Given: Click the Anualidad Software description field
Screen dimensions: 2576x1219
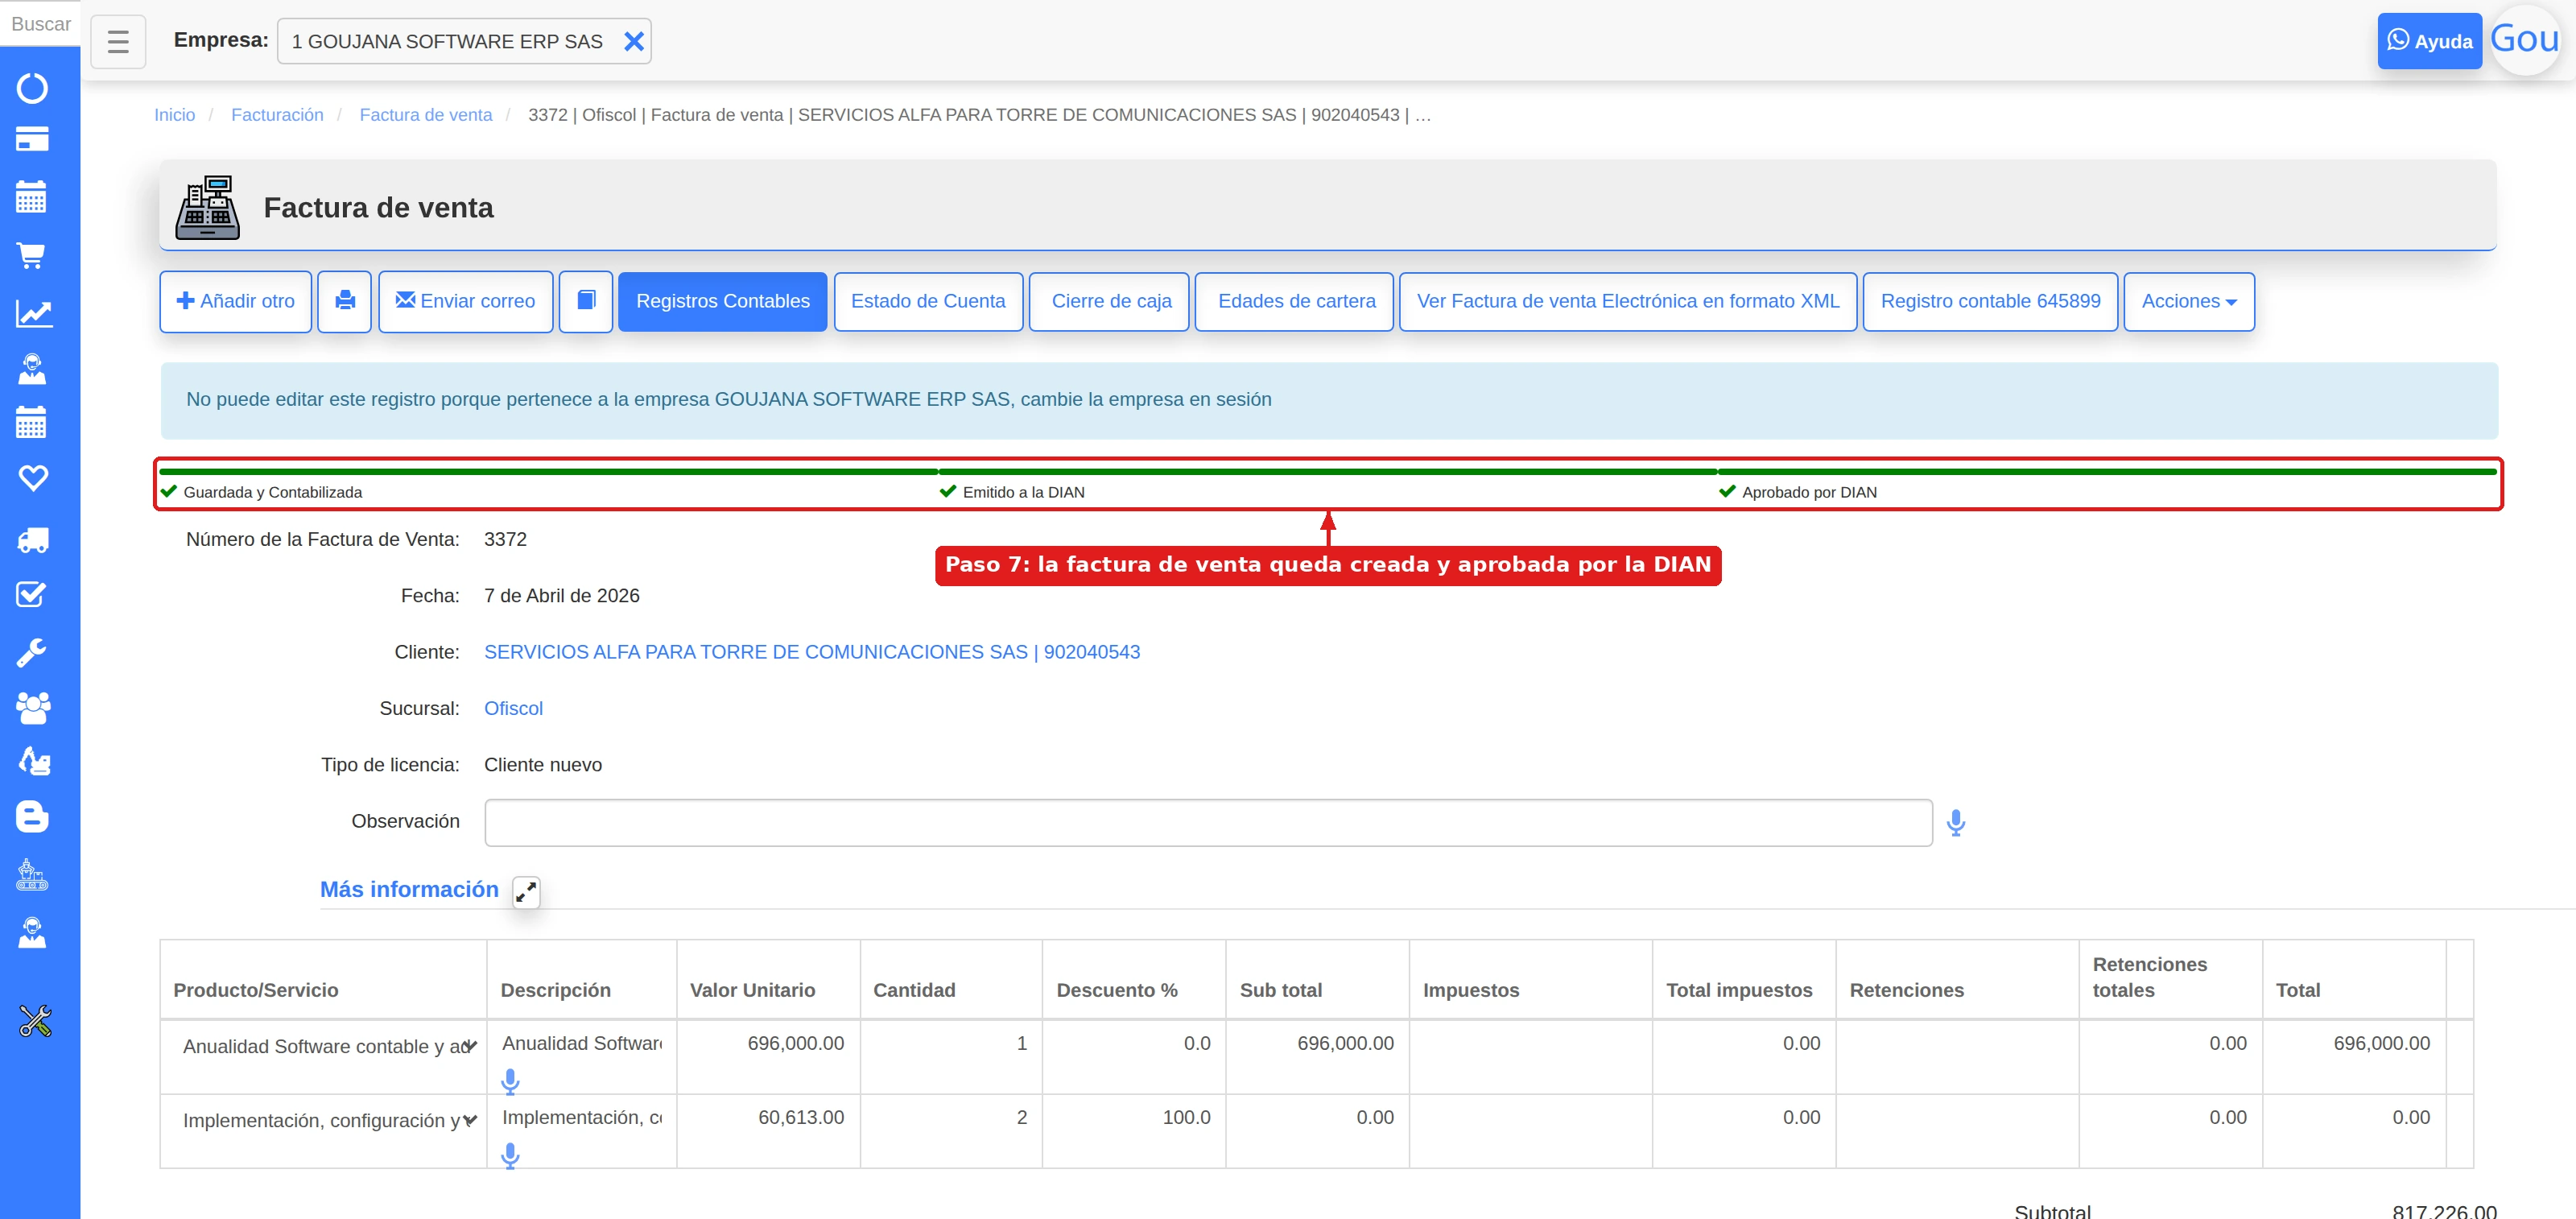Looking at the screenshot, I should 582,1043.
